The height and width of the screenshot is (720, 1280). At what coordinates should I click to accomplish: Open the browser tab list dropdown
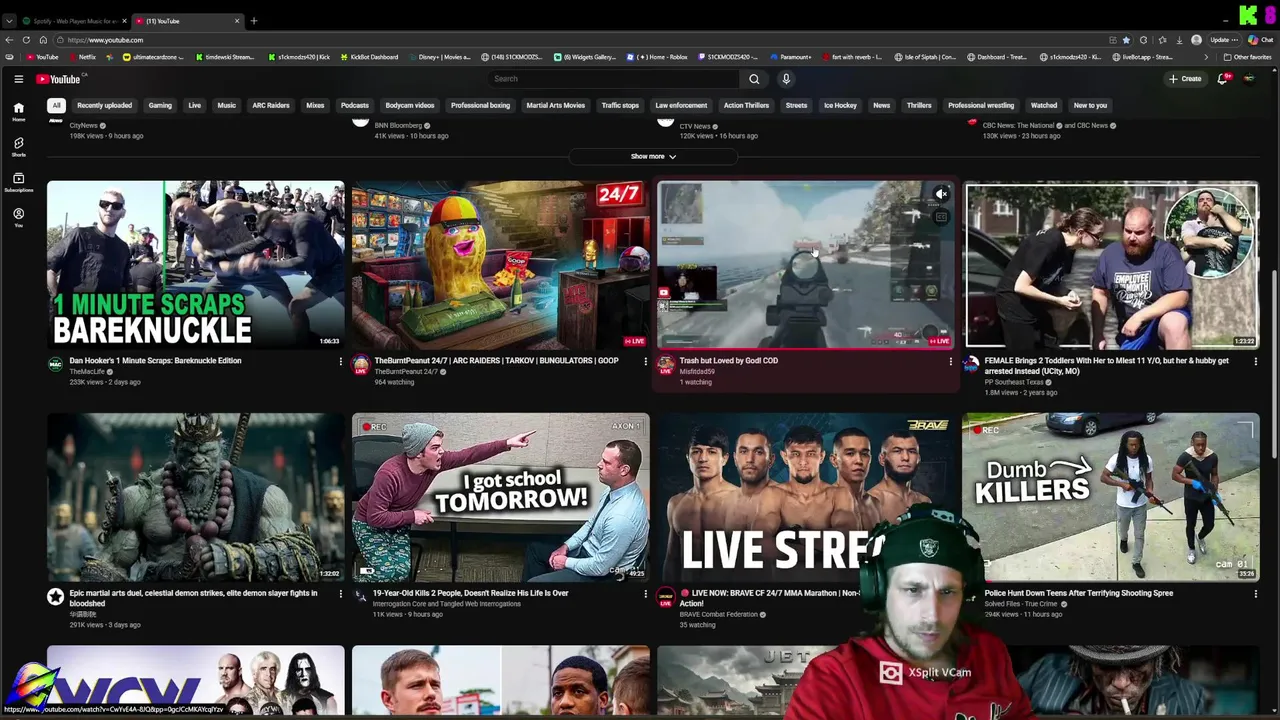point(11,20)
